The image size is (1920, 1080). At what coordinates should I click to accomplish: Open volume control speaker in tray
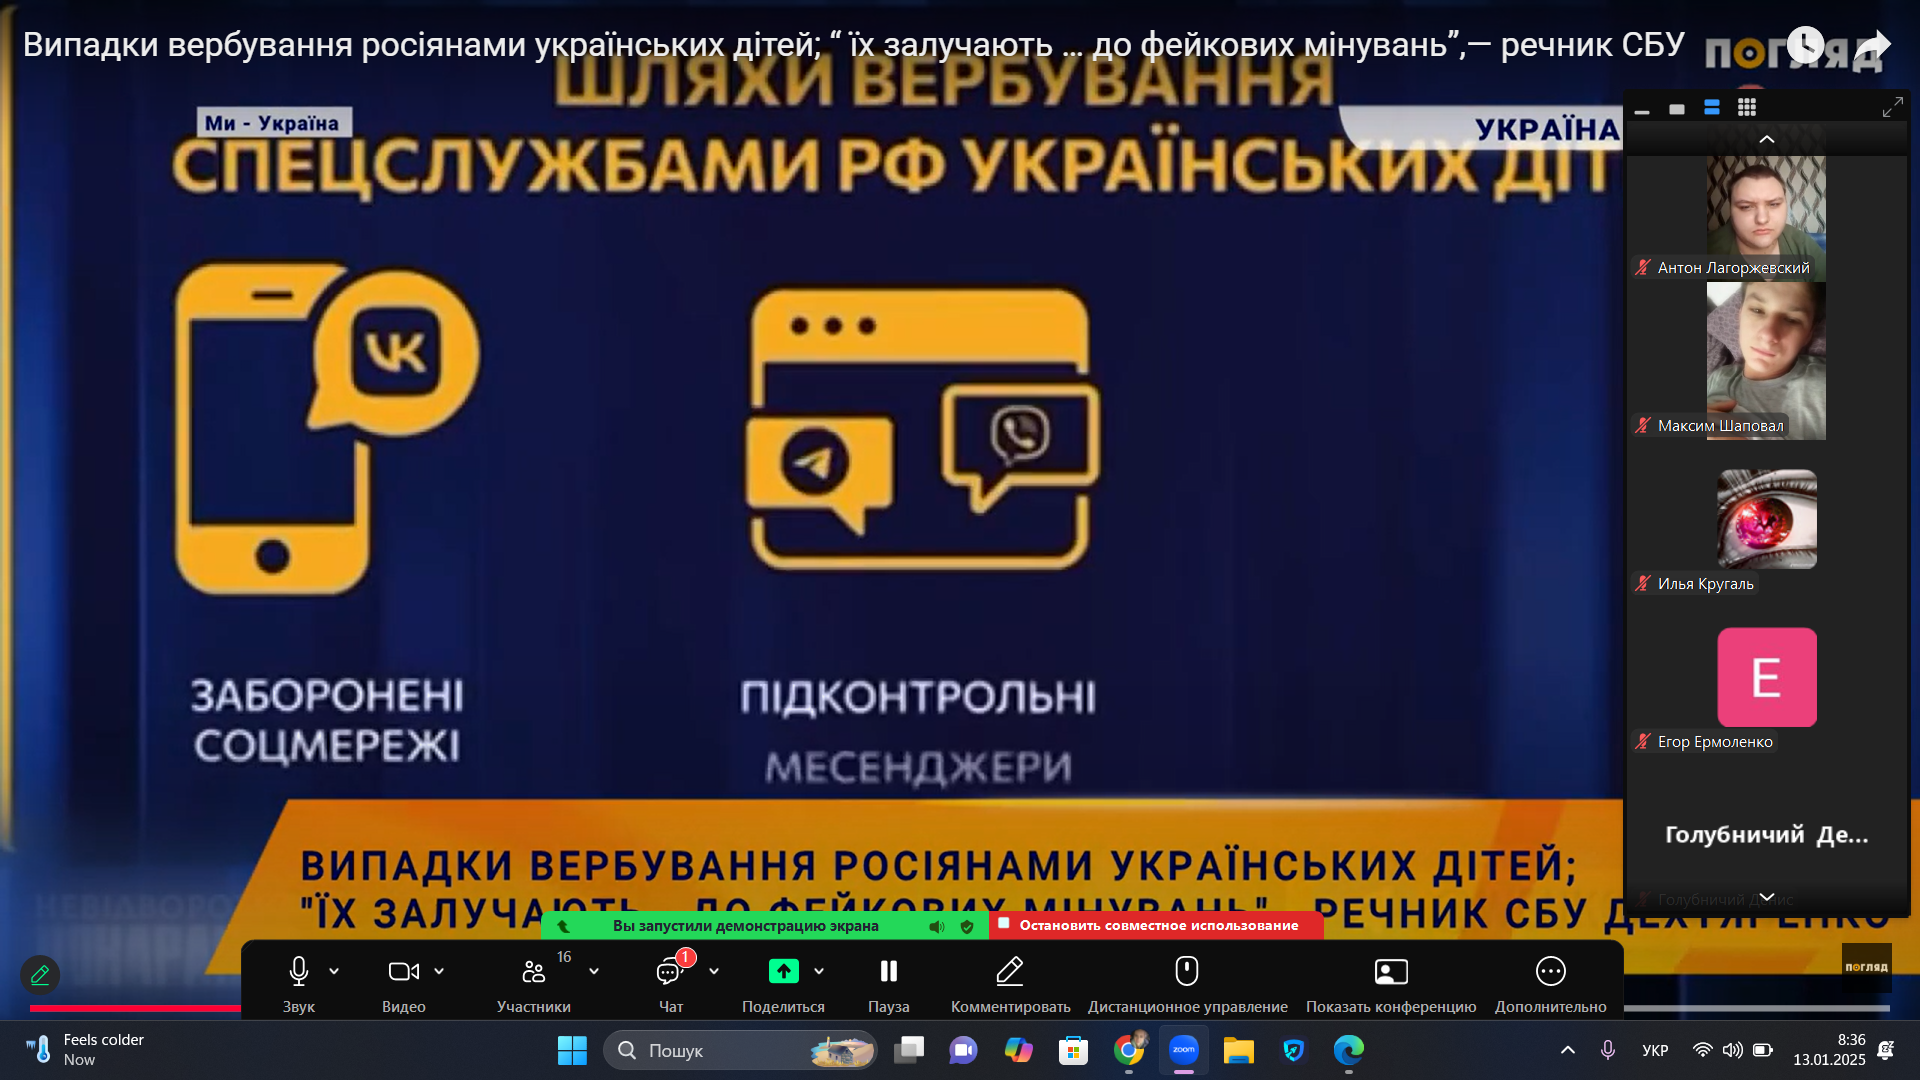tap(1732, 1050)
